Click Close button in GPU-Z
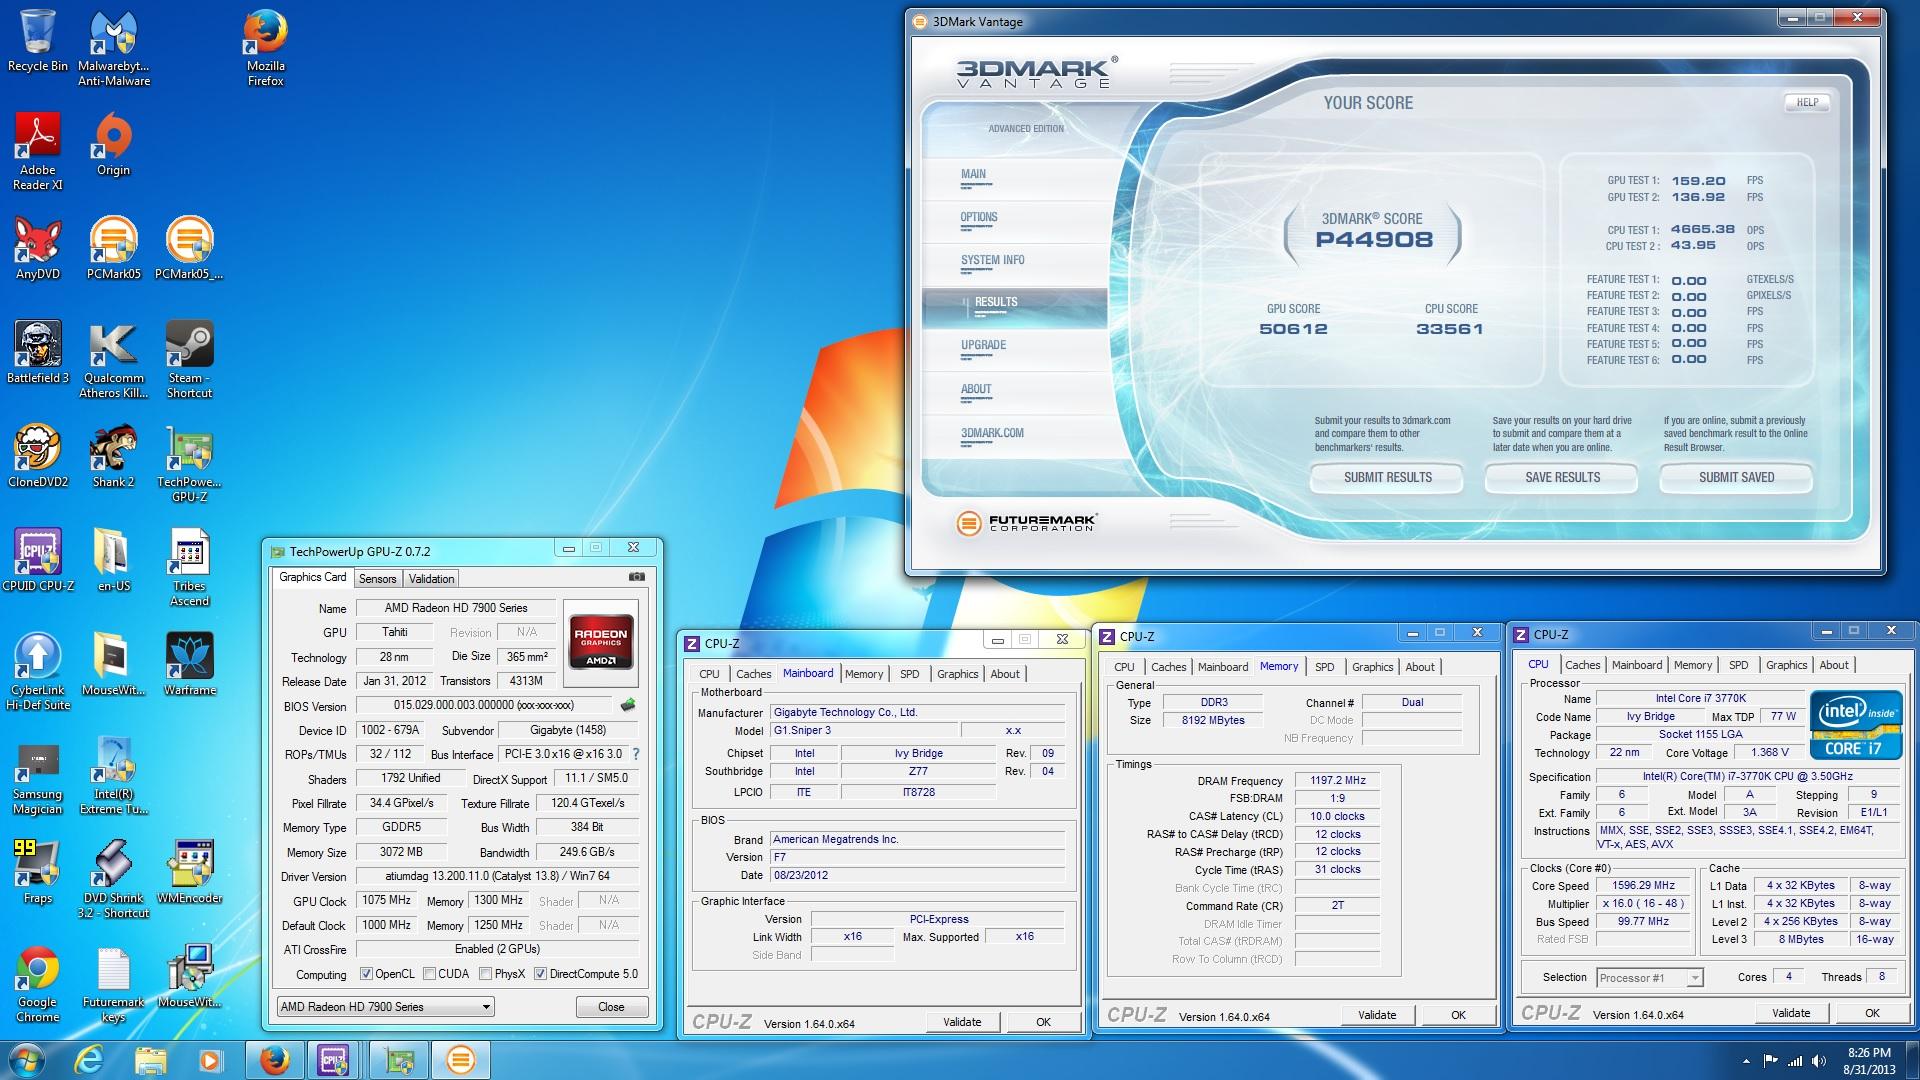 coord(611,1007)
